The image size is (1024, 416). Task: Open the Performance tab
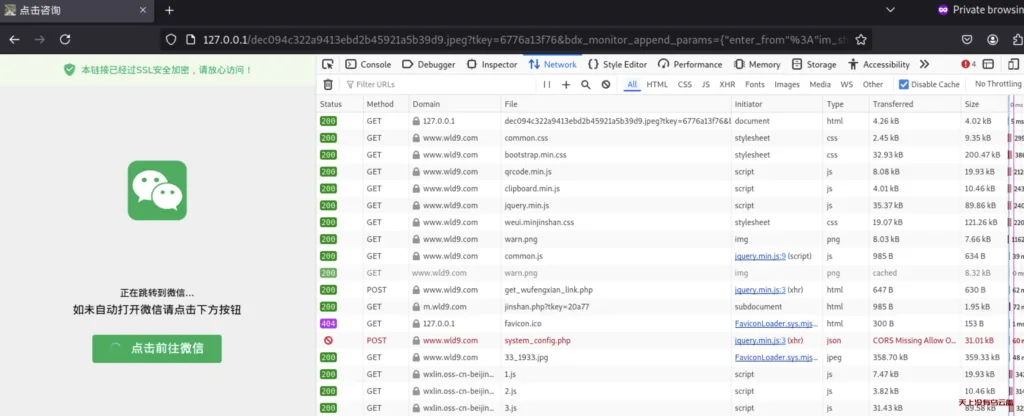click(690, 64)
